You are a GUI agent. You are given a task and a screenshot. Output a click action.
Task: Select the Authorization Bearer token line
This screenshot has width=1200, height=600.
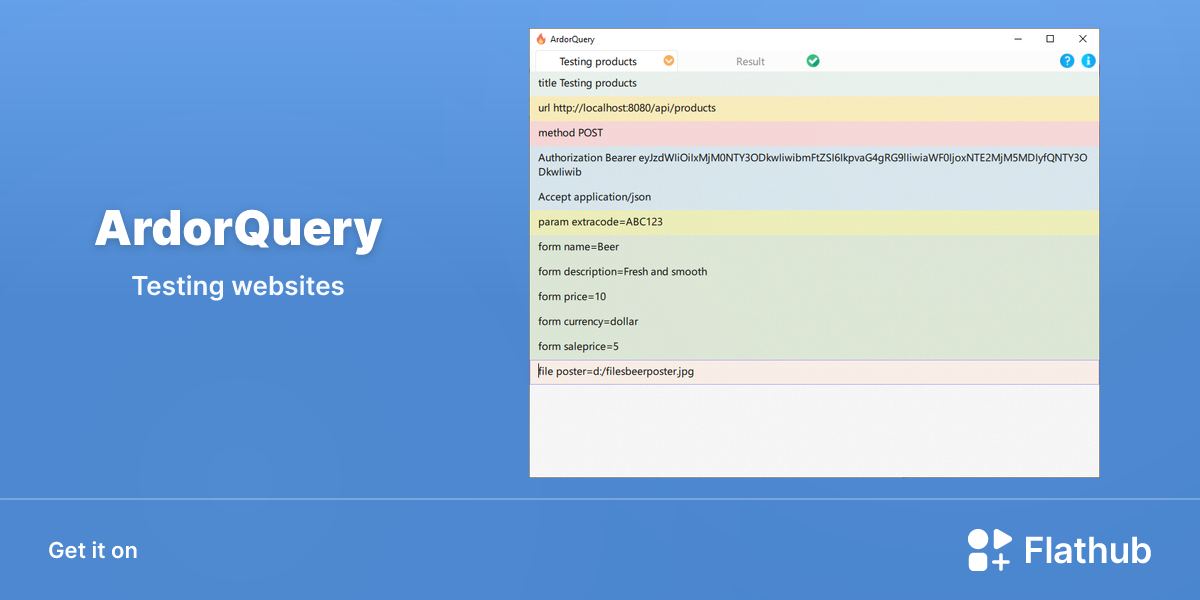(814, 165)
